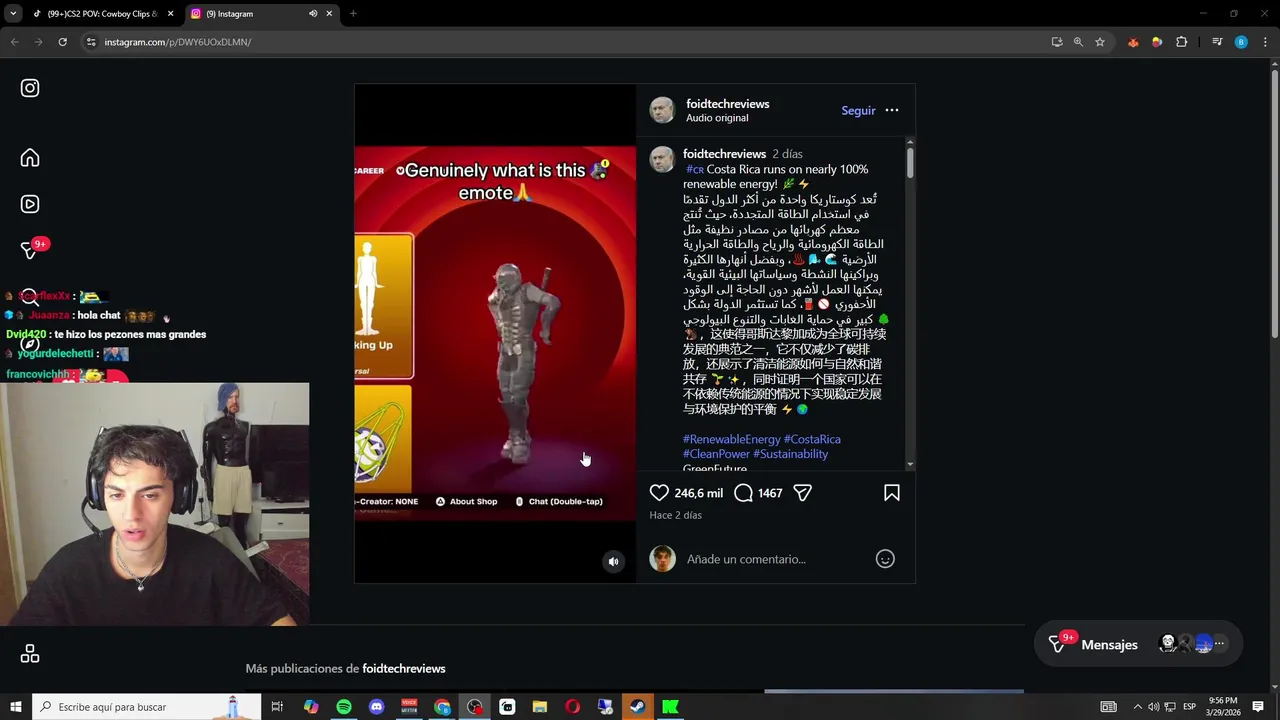Open sidebar Messages icon with the 9+ badge

point(30,250)
